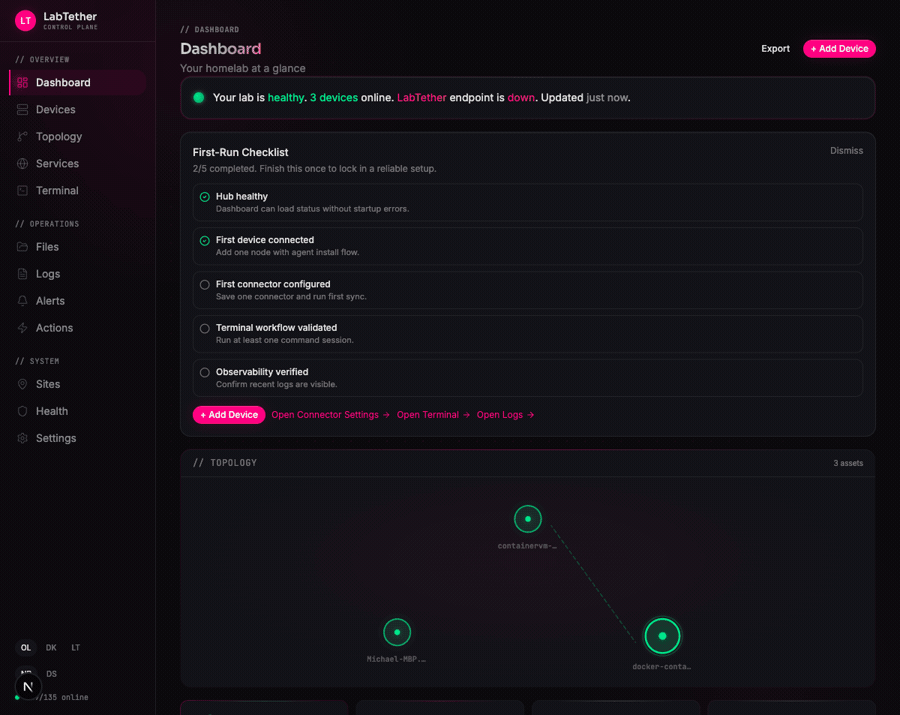The width and height of the screenshot is (900, 715).
Task: Select the DS theme option
Action: point(52,674)
